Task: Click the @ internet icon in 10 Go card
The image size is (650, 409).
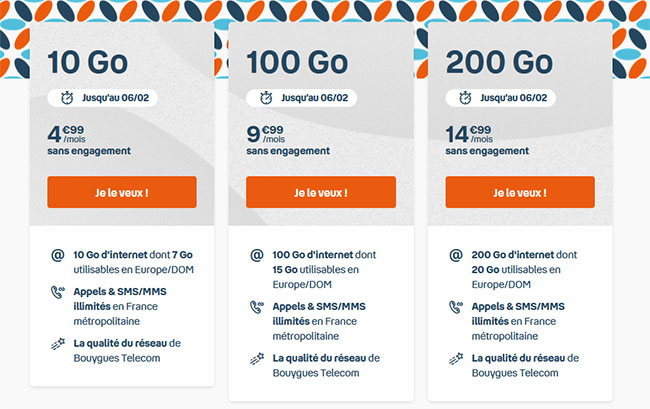Action: tap(58, 255)
